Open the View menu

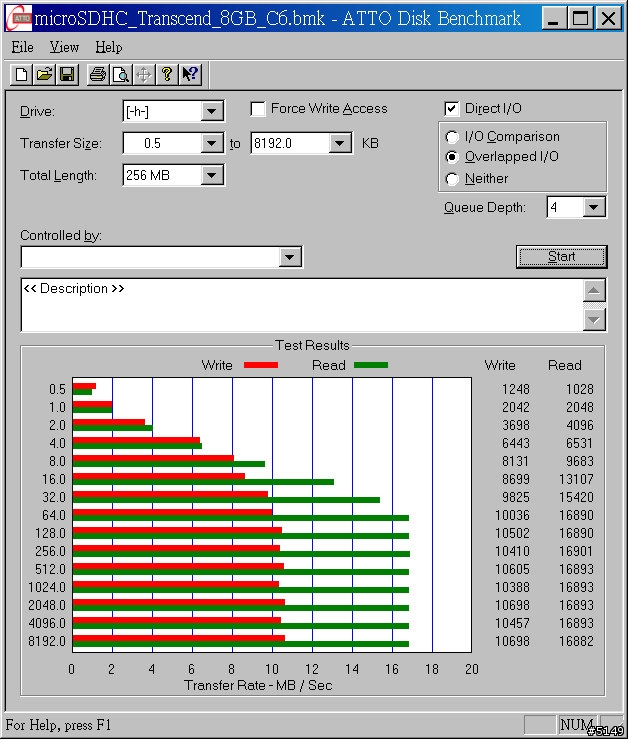pos(64,47)
